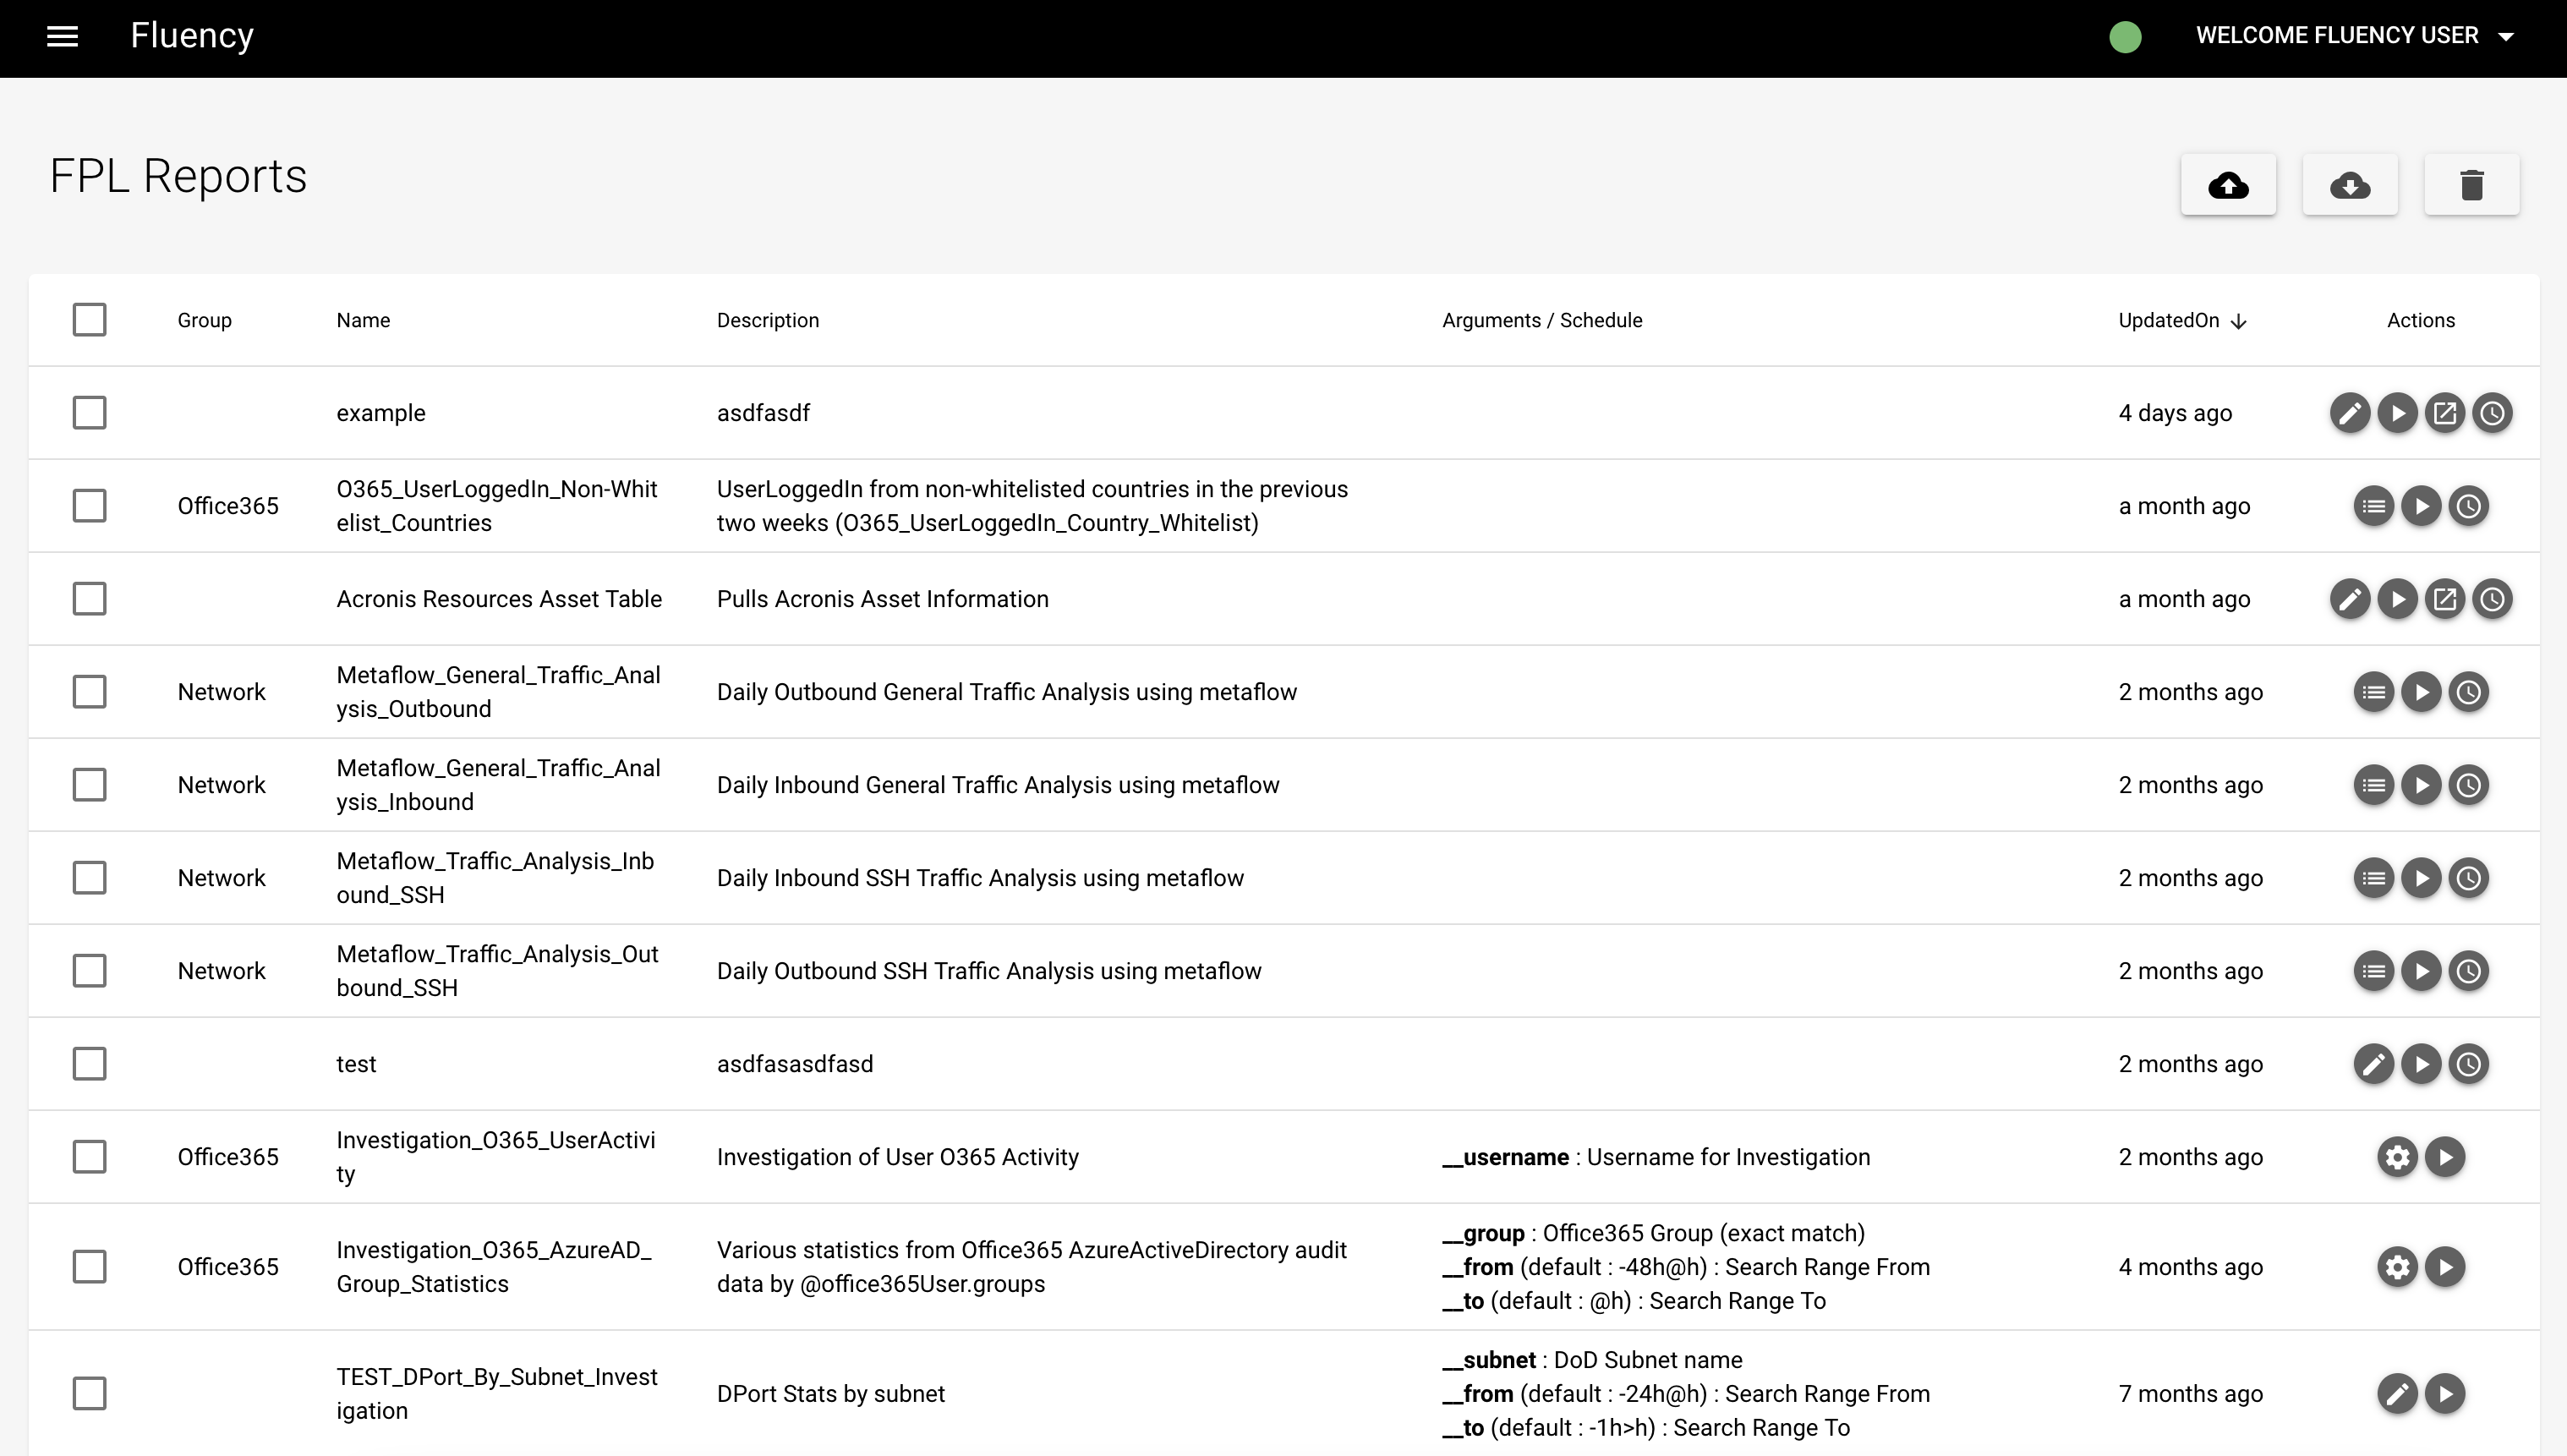Viewport: 2567px width, 1456px height.
Task: Edit the example report with pencil icon
Action: click(x=2349, y=413)
